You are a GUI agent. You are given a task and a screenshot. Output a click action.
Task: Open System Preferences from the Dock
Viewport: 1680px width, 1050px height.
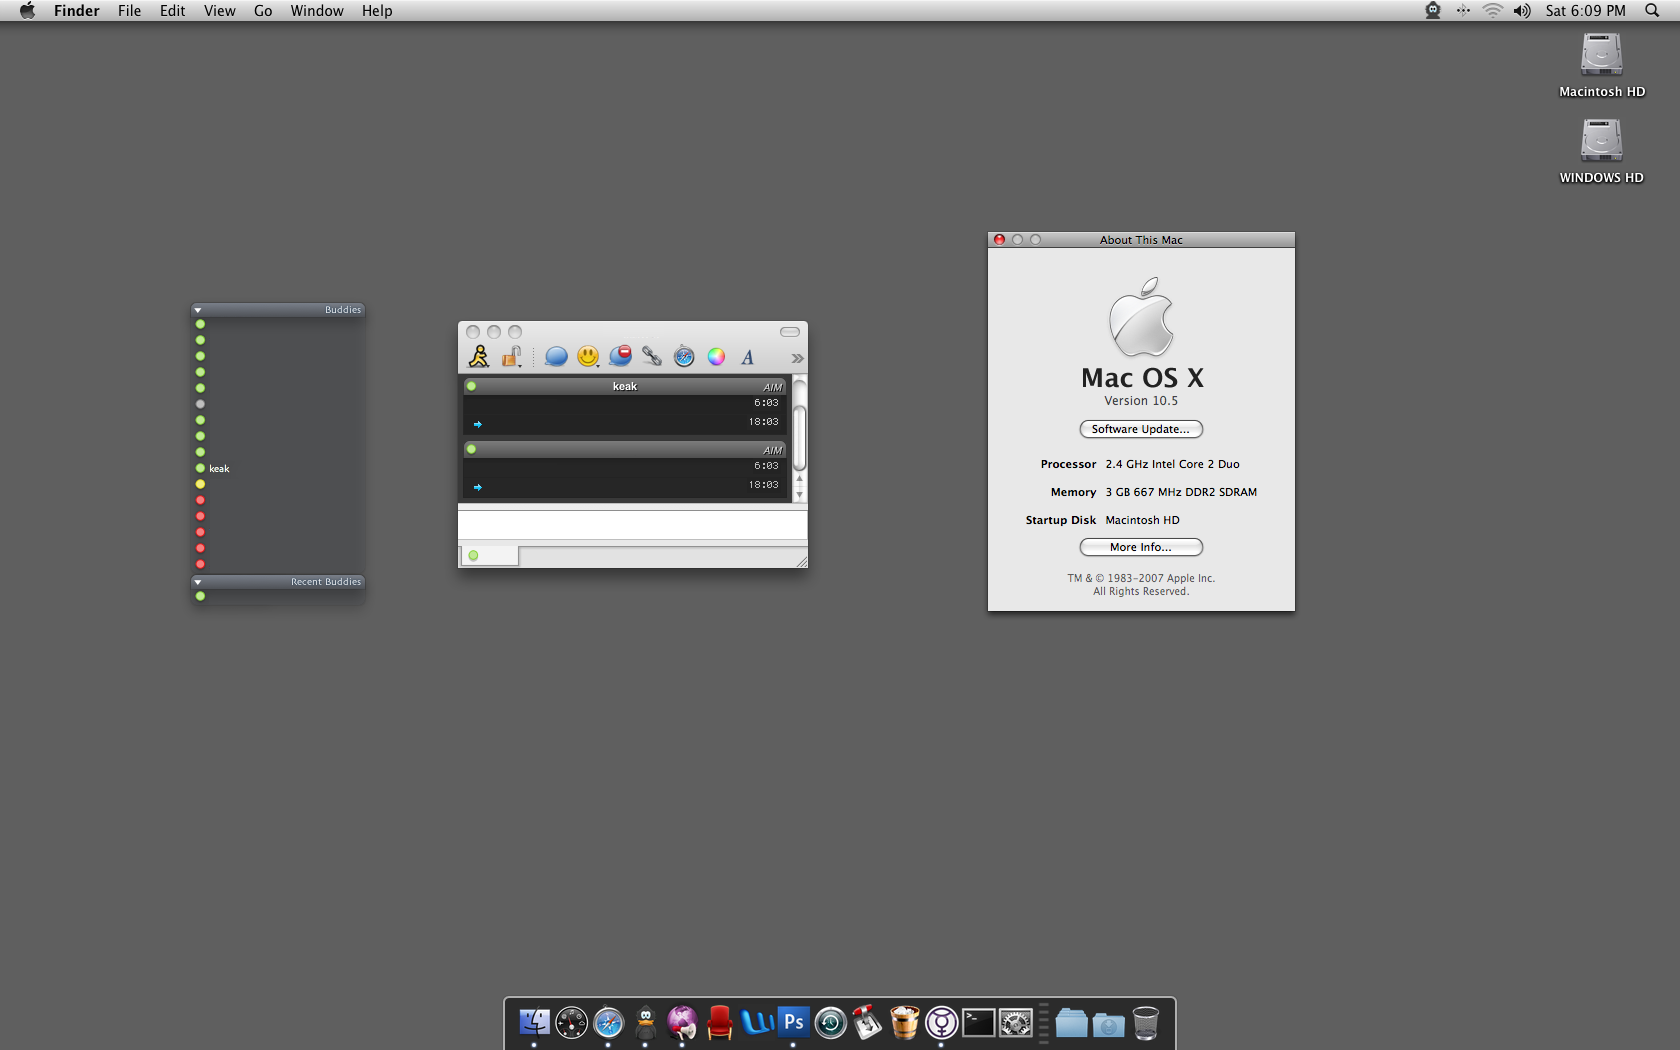click(1015, 1022)
